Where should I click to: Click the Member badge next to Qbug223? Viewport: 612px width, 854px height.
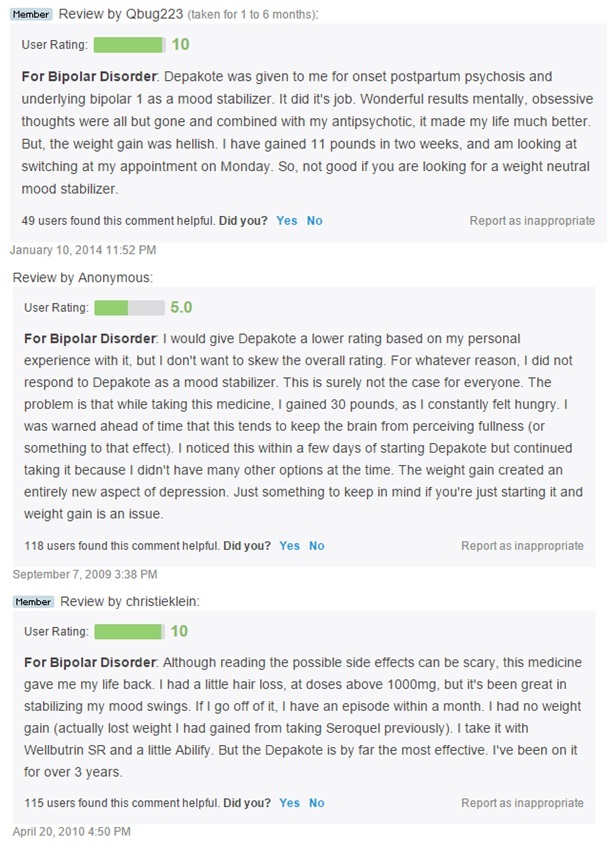coord(31,14)
